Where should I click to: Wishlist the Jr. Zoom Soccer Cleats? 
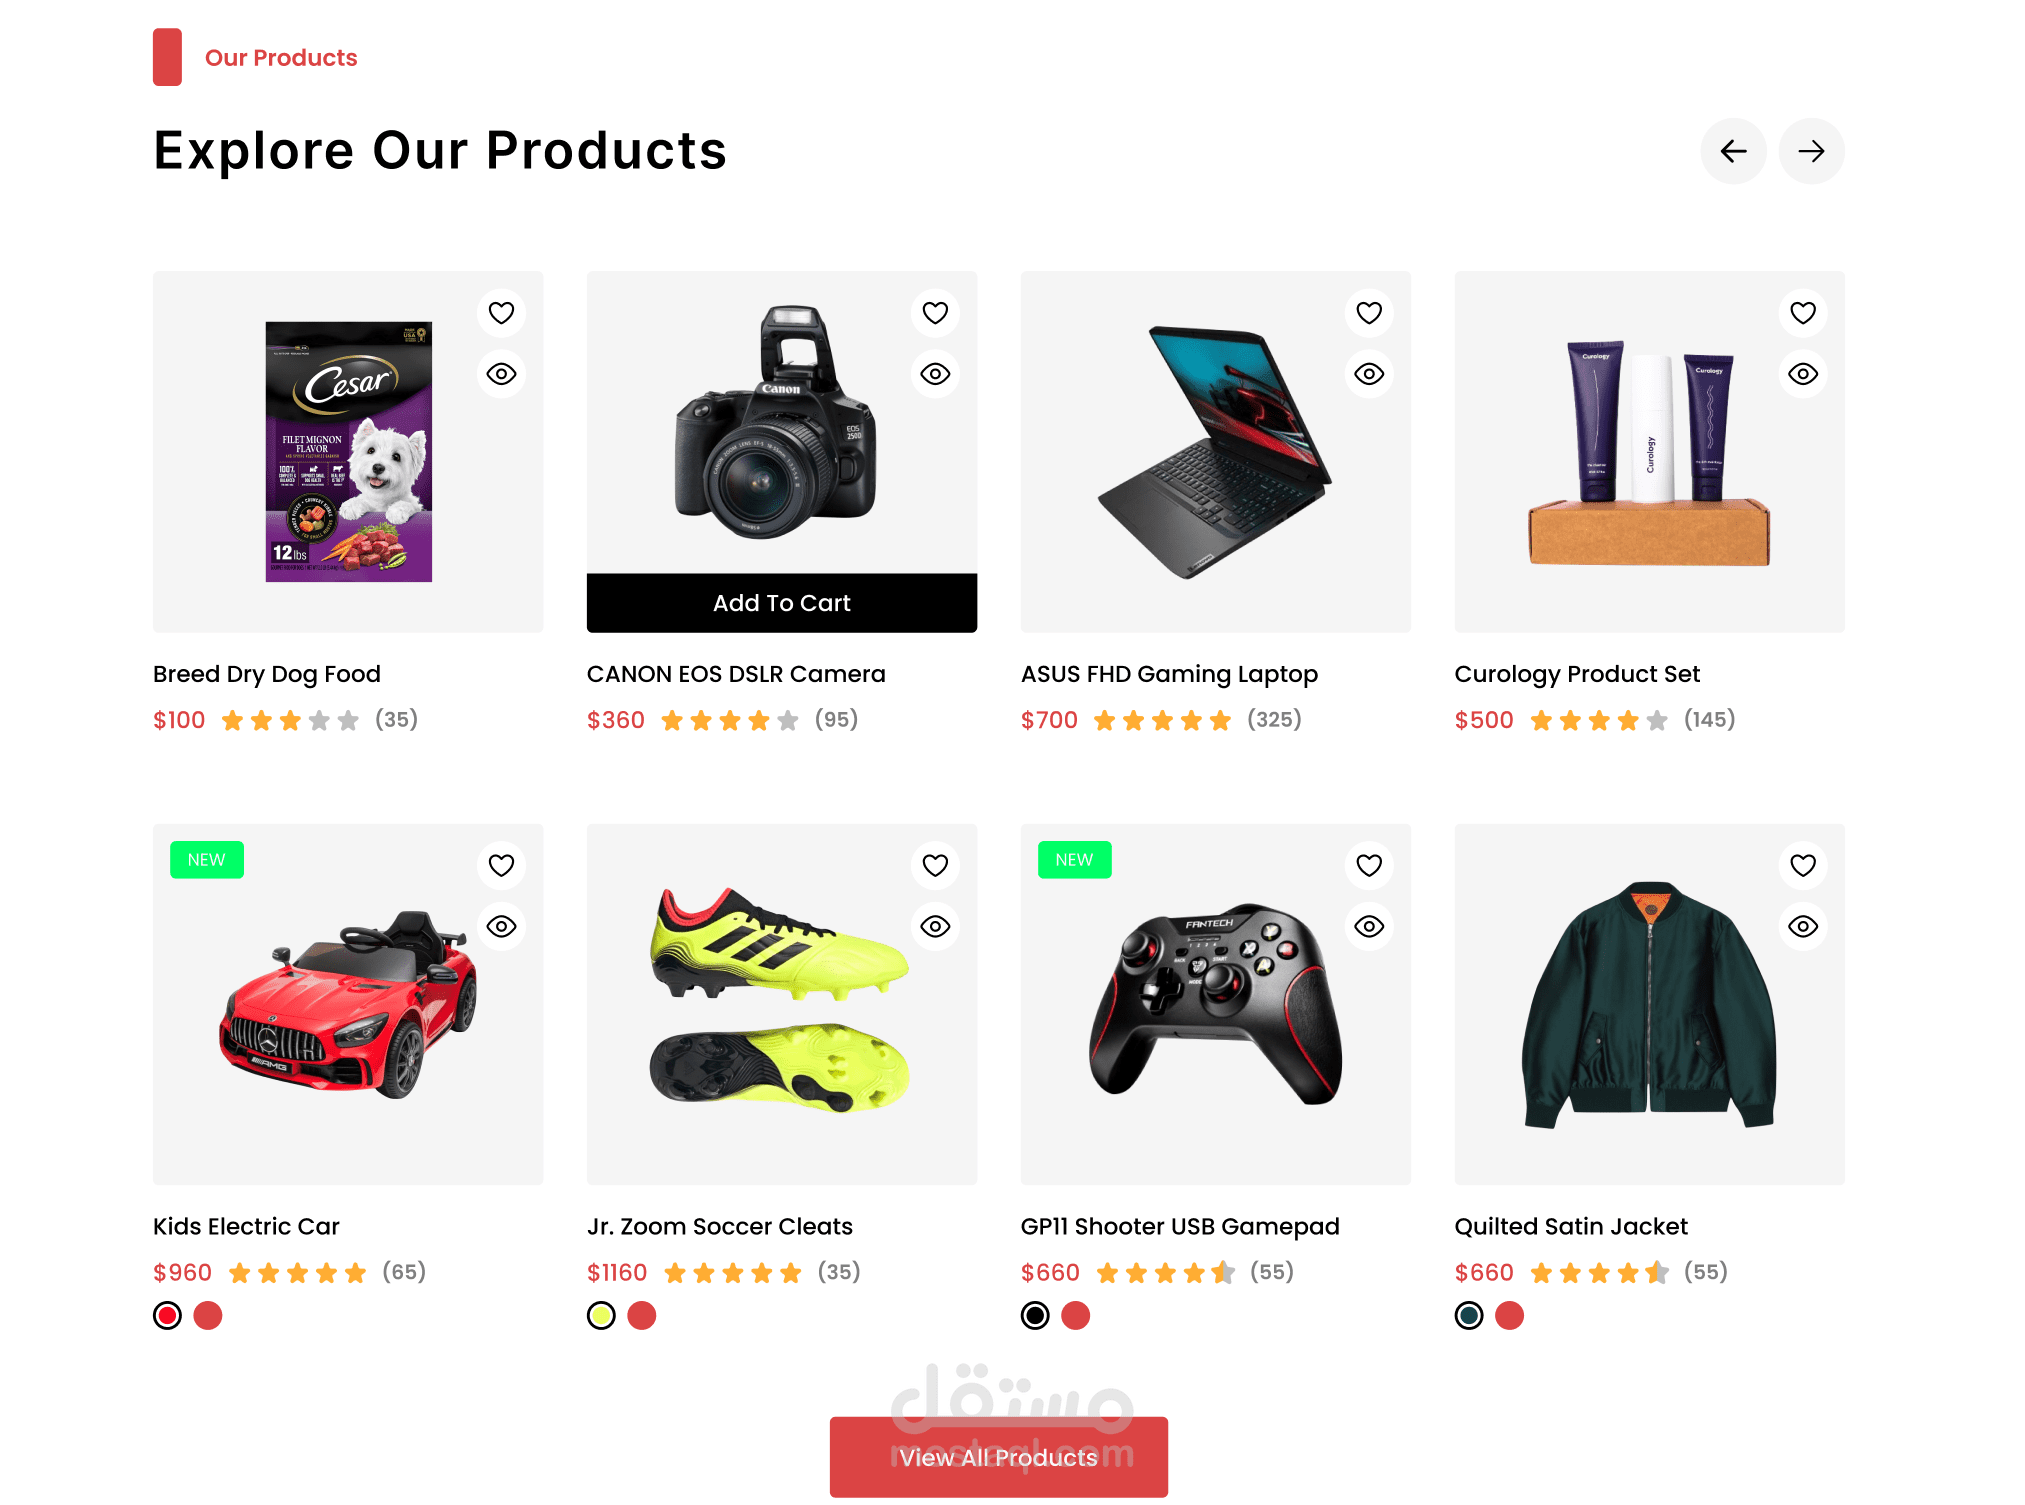pyautogui.click(x=935, y=865)
